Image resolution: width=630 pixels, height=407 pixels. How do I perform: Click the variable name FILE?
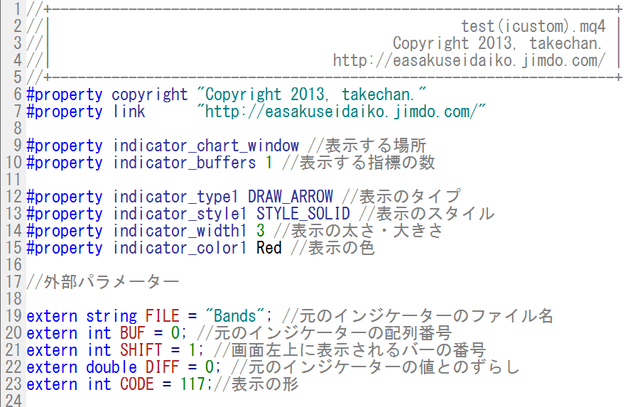162,316
